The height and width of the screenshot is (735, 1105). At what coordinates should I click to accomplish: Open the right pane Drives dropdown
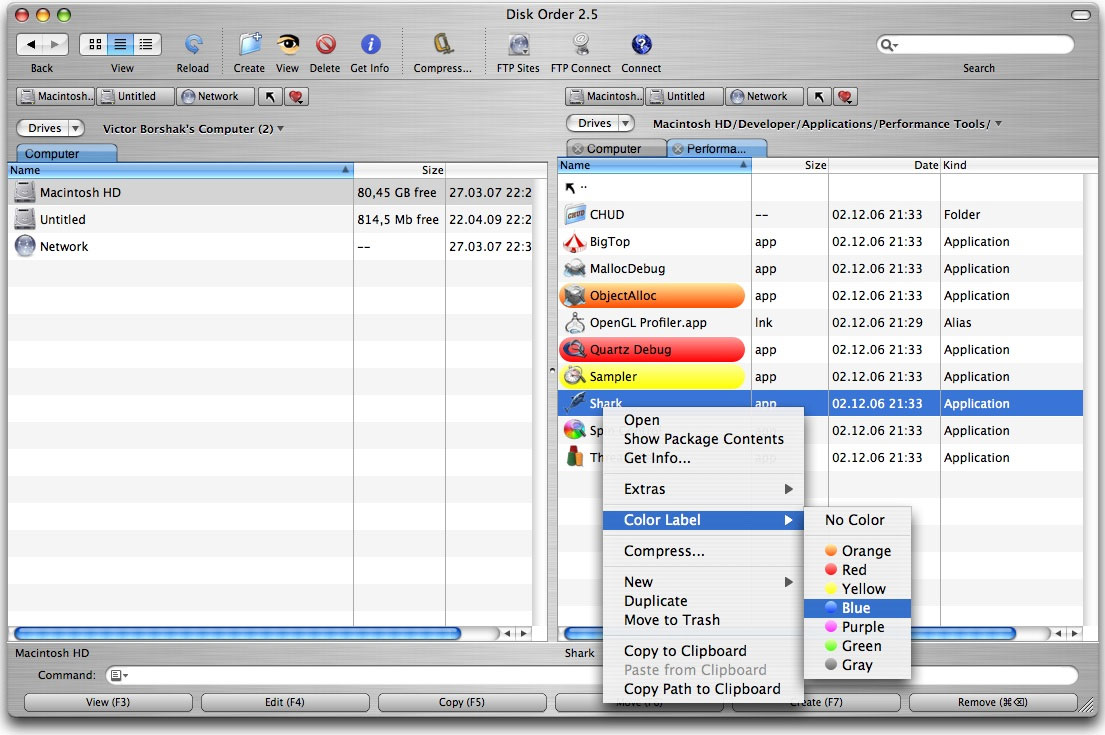(x=600, y=123)
